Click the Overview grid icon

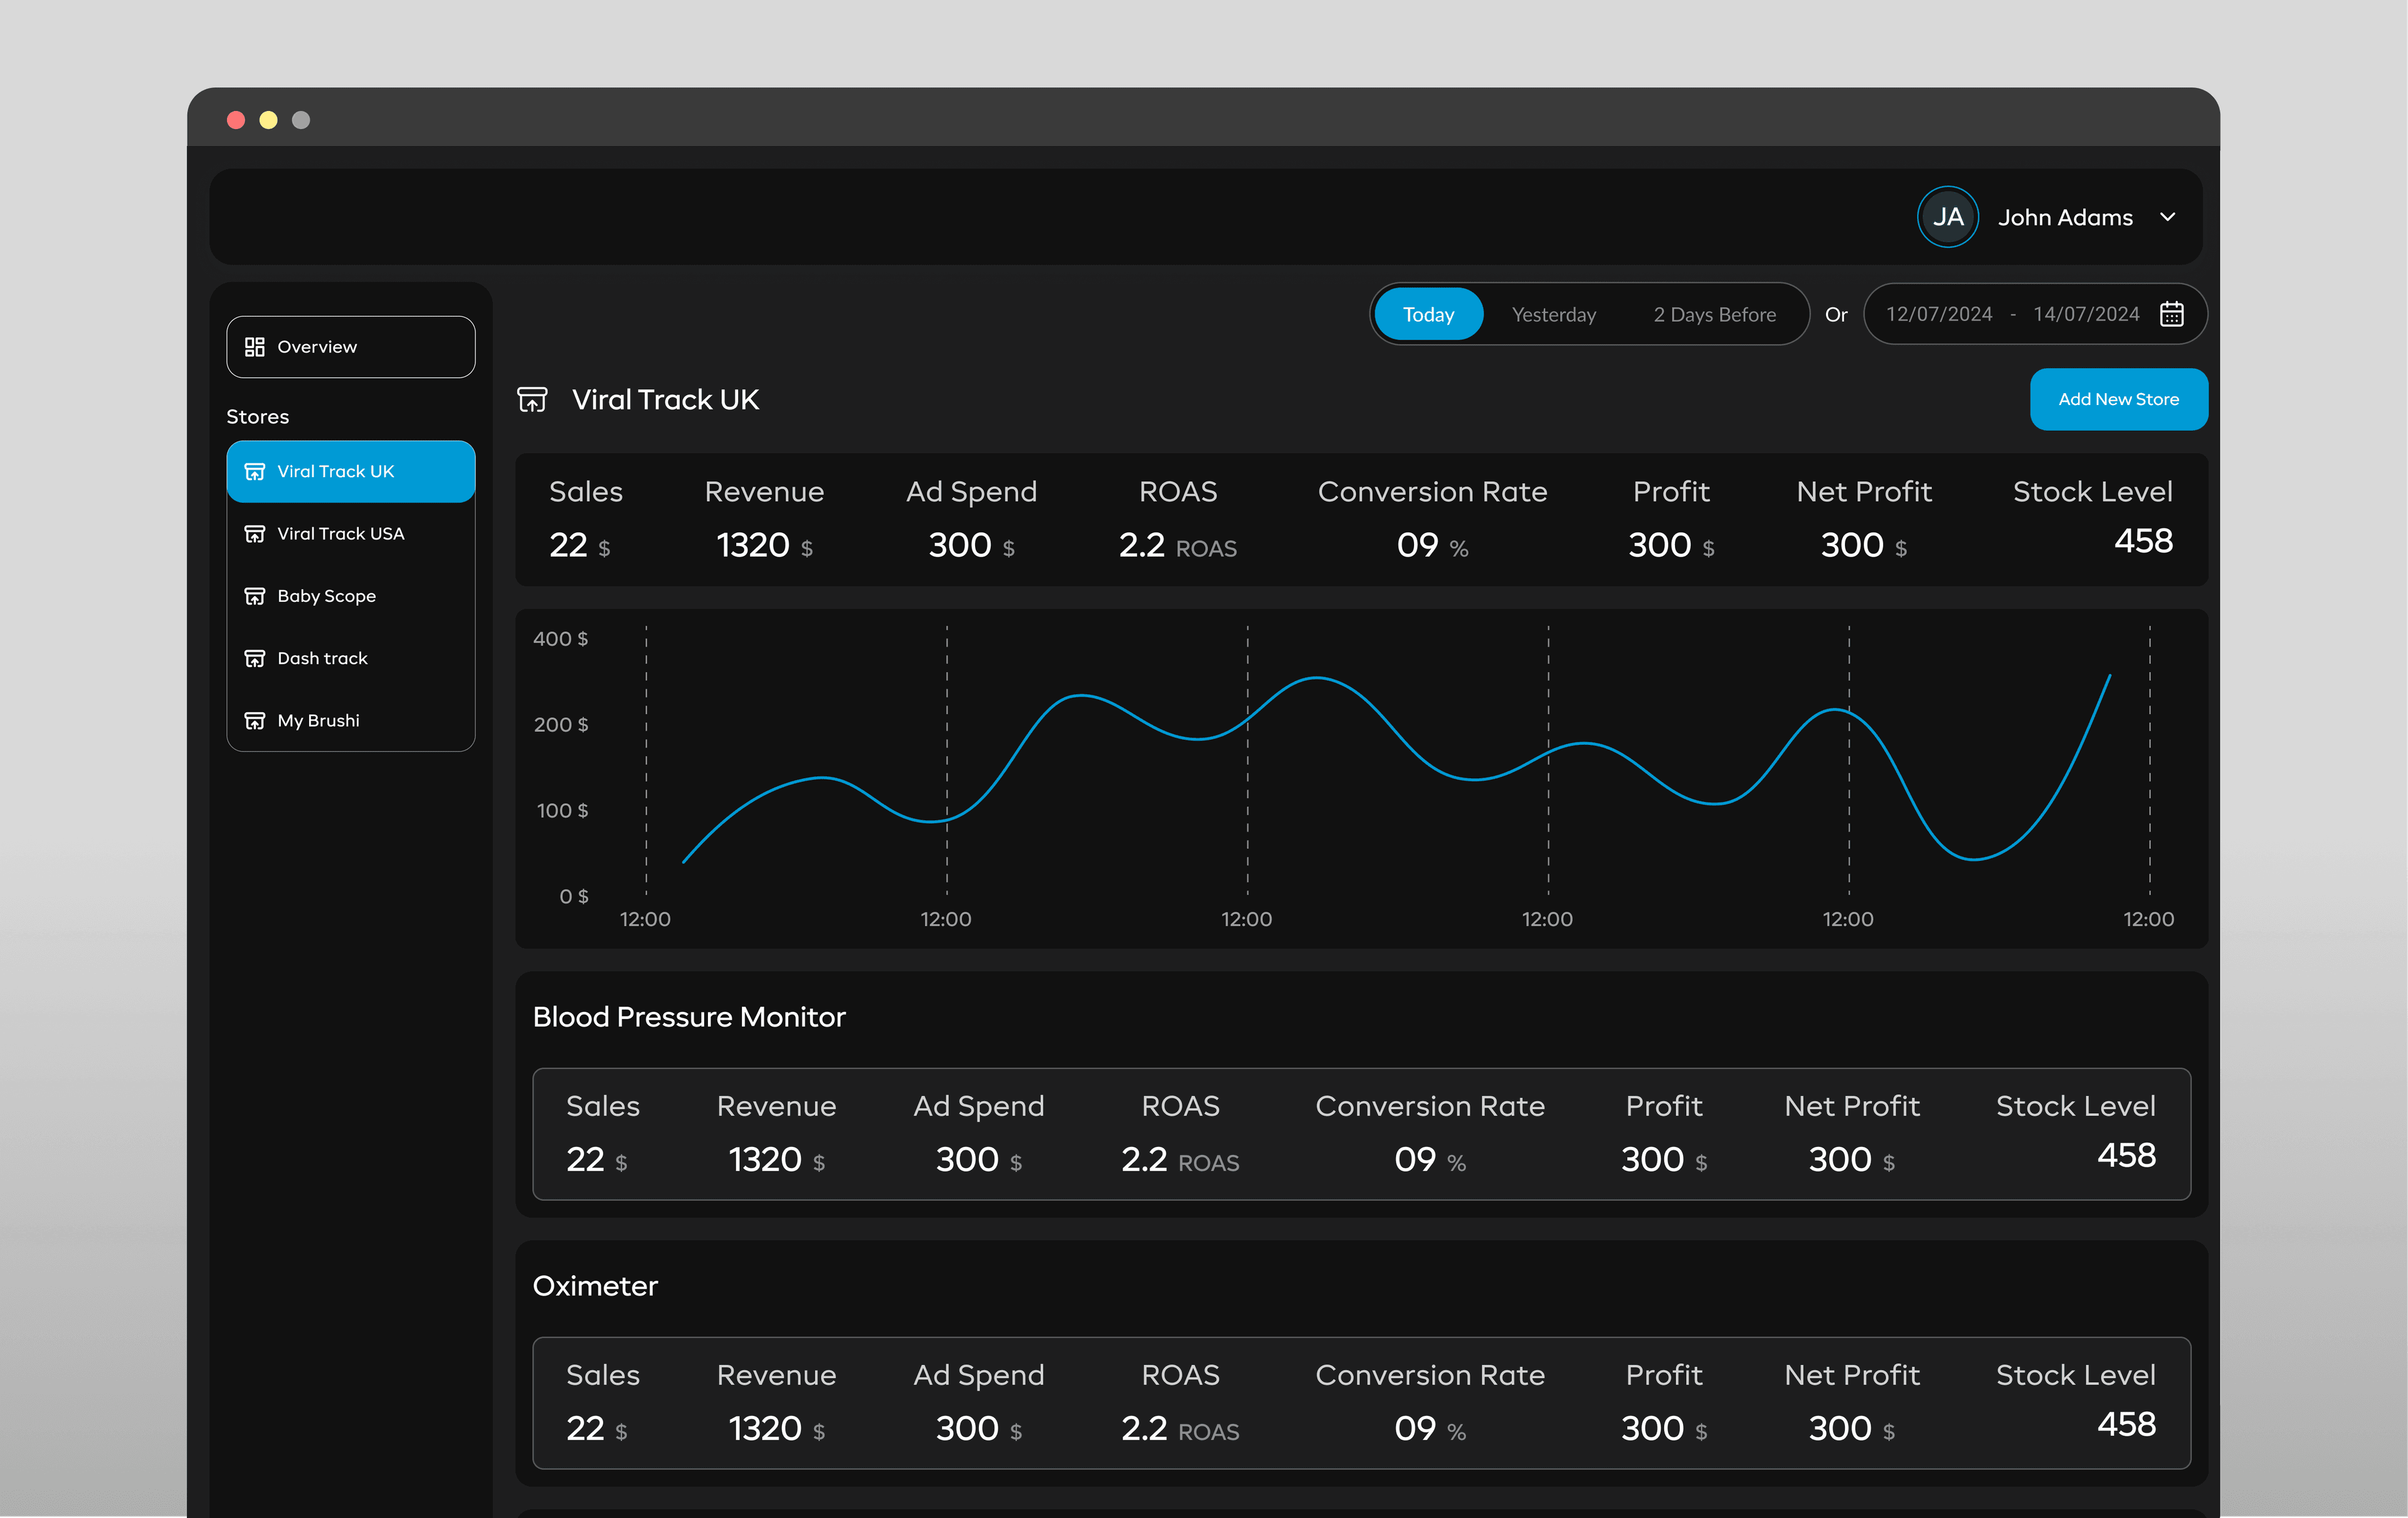(x=254, y=347)
